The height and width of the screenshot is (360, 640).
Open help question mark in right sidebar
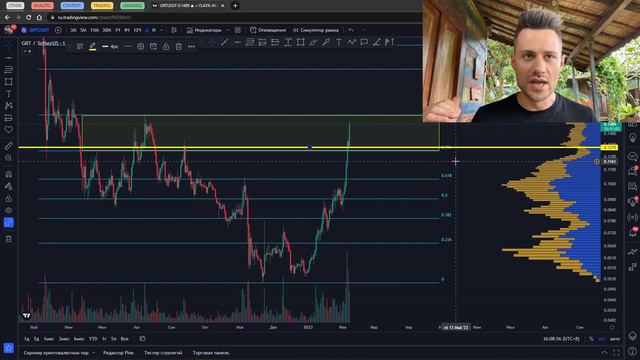tap(633, 351)
